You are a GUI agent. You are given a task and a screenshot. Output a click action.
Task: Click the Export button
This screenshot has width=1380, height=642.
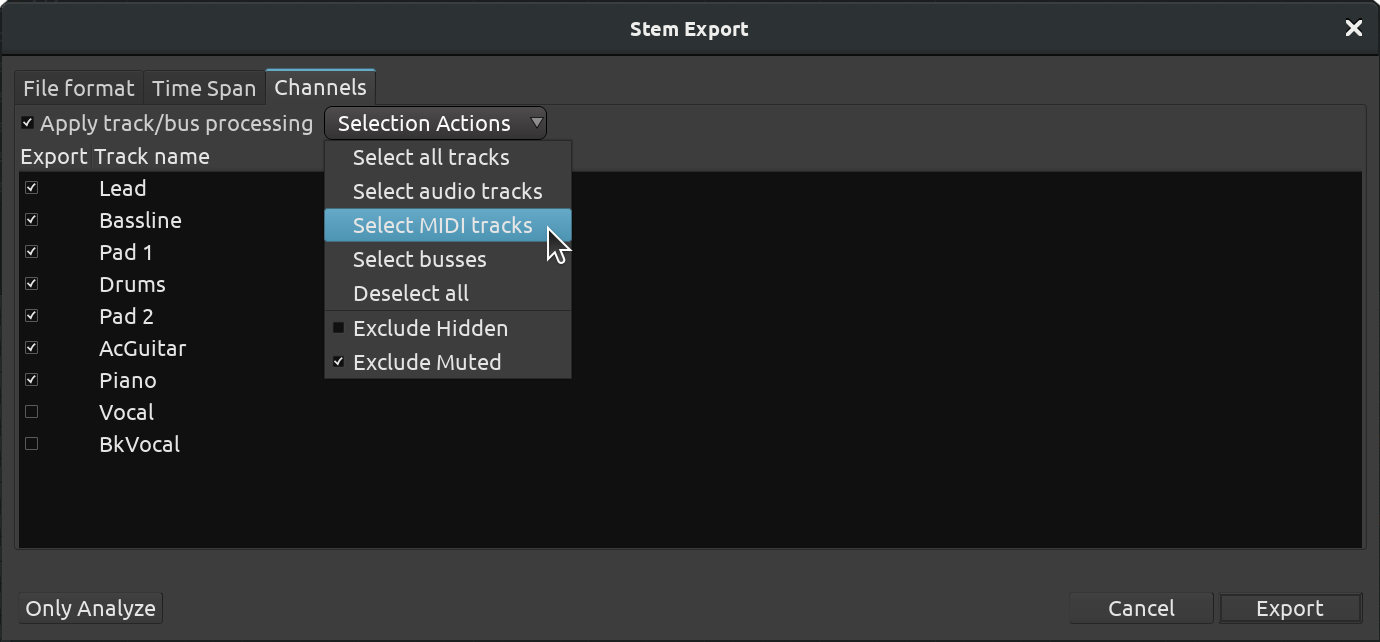[1290, 608]
